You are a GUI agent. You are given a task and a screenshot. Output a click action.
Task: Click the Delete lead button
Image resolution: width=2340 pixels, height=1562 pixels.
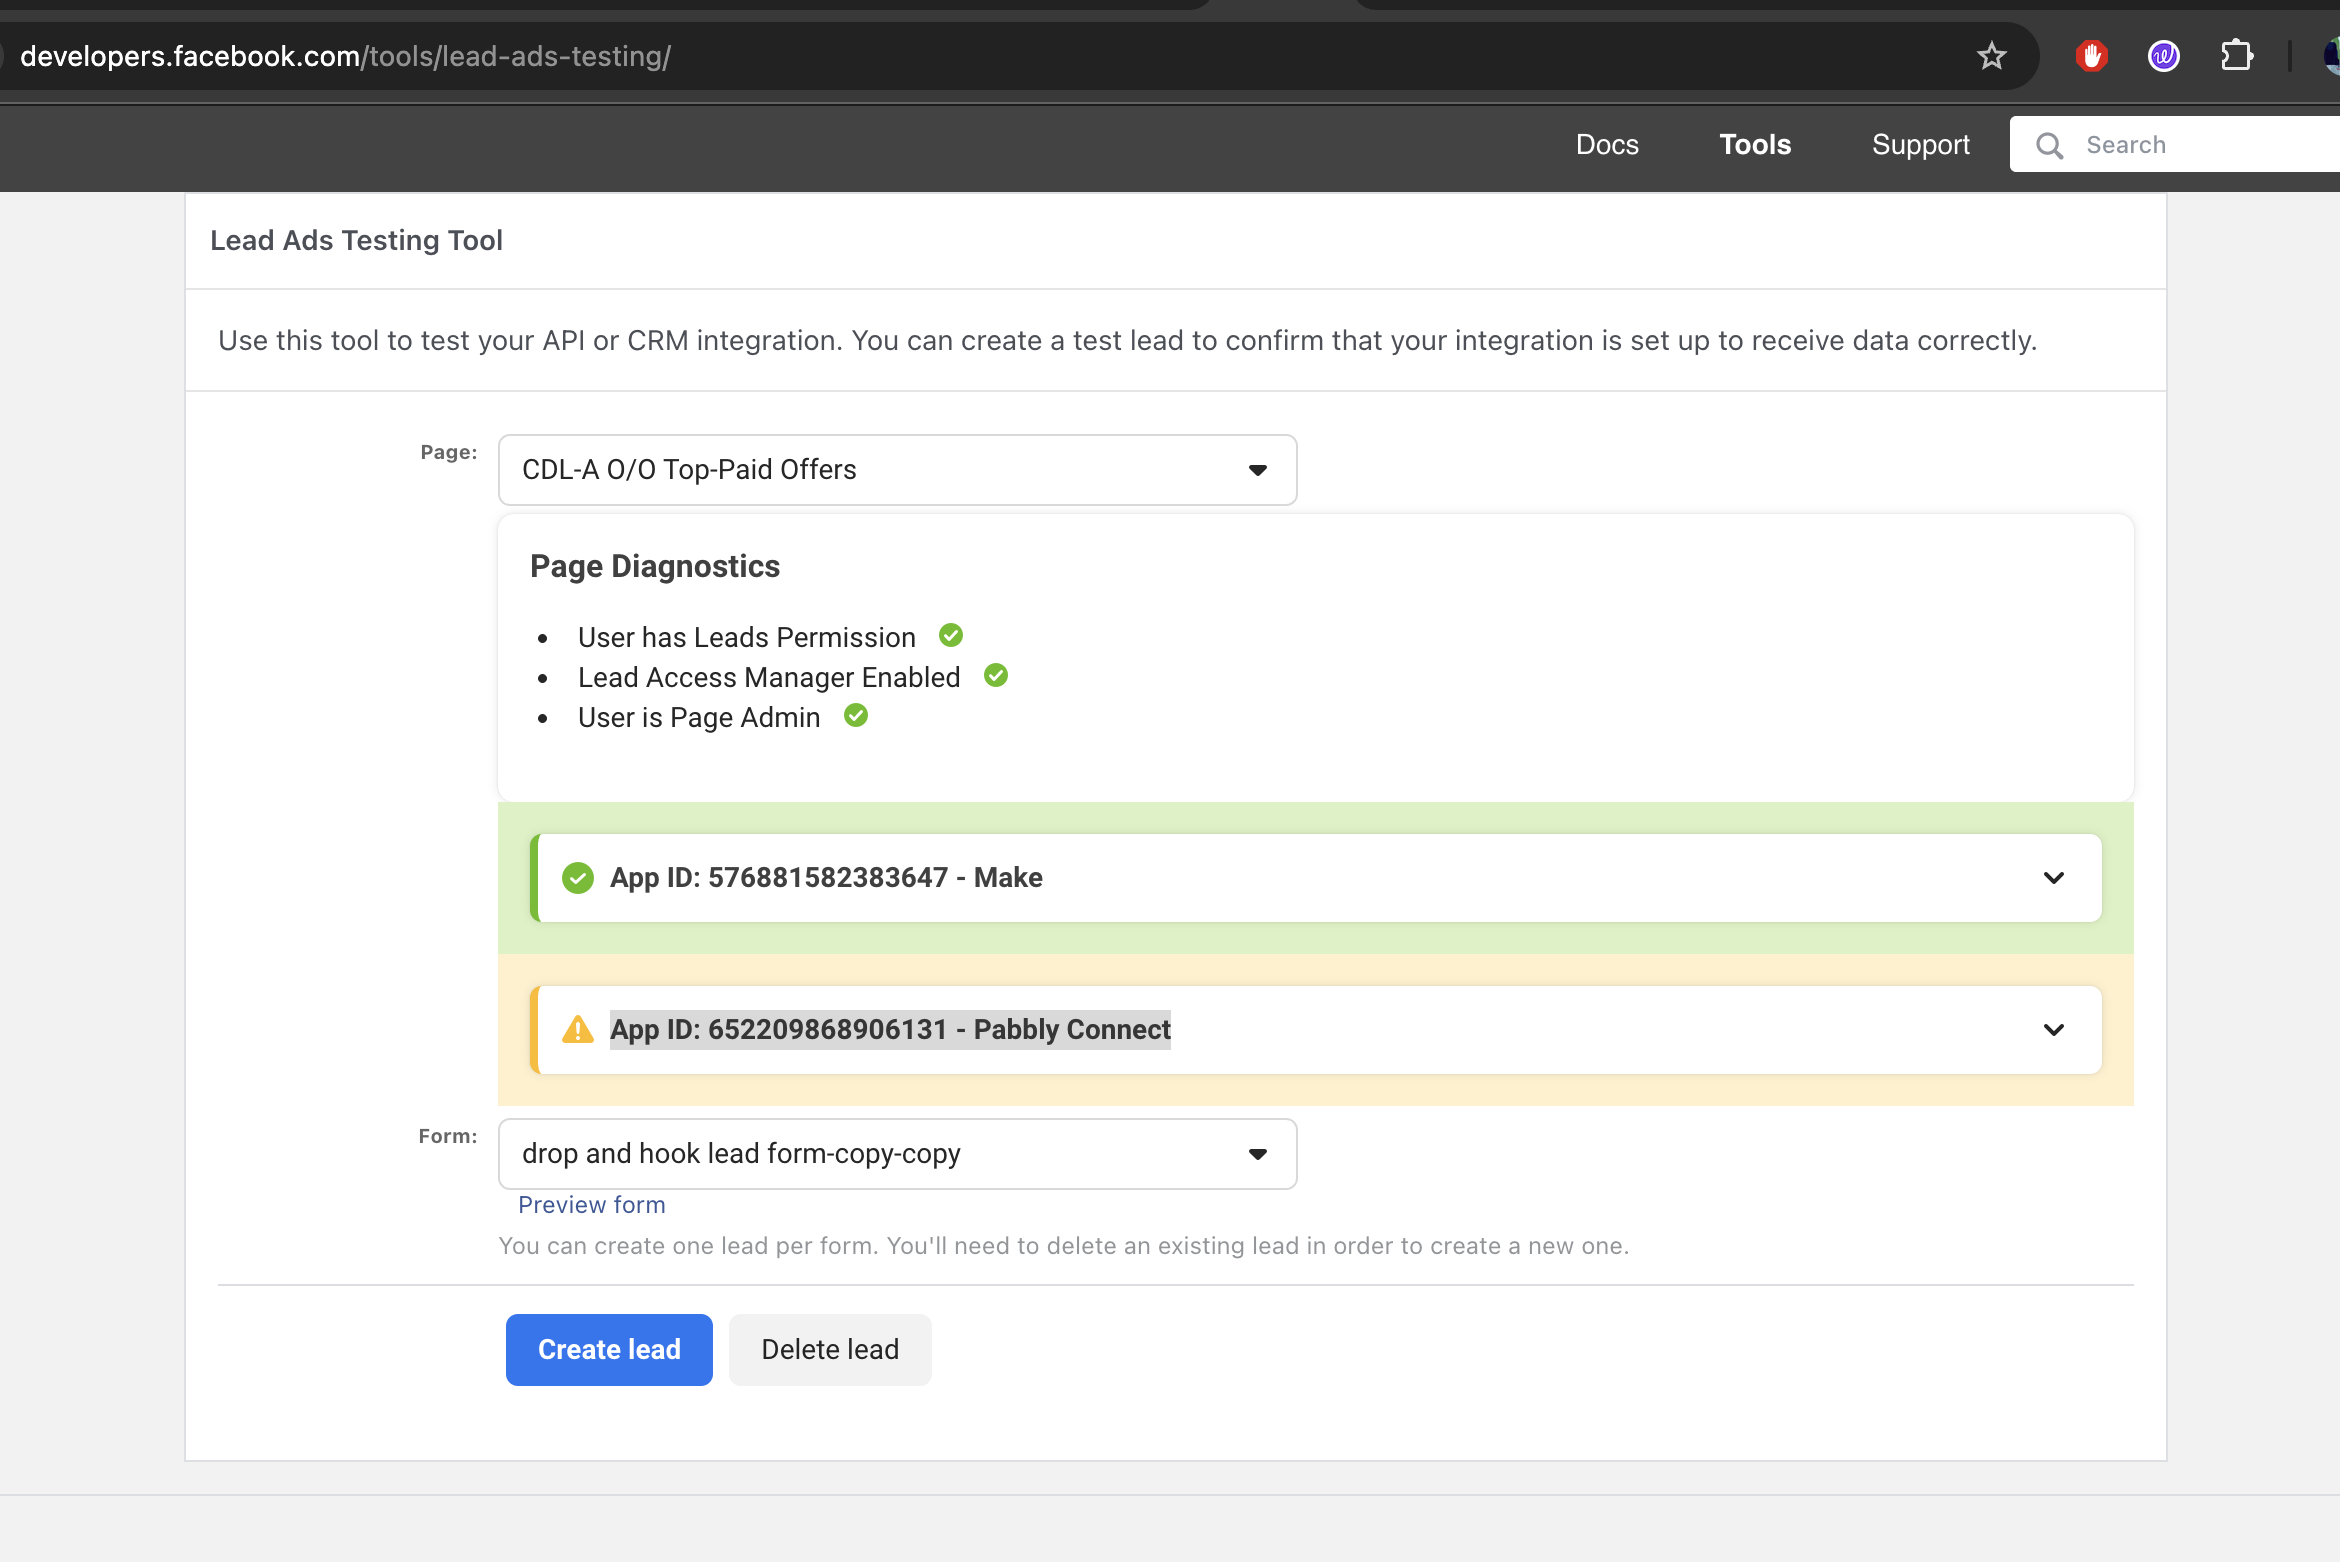(x=830, y=1350)
